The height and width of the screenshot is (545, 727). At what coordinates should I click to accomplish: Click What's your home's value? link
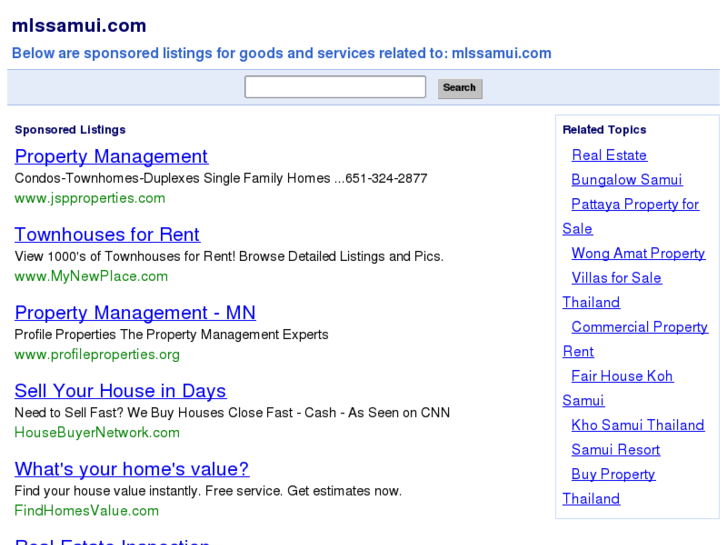131,469
